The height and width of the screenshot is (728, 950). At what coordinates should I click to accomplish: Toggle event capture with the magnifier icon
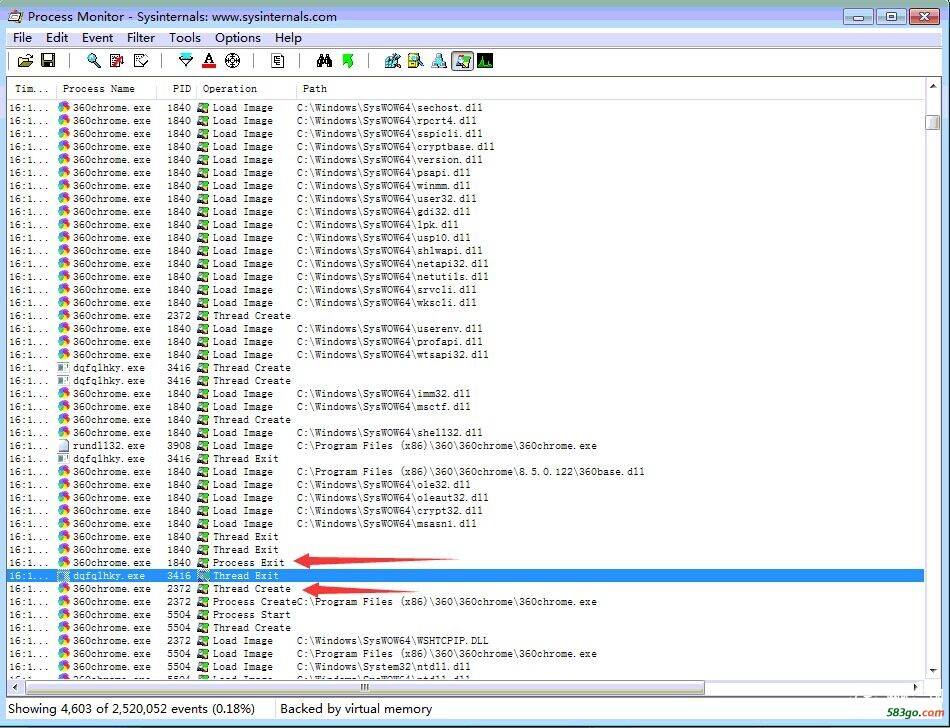coord(94,61)
